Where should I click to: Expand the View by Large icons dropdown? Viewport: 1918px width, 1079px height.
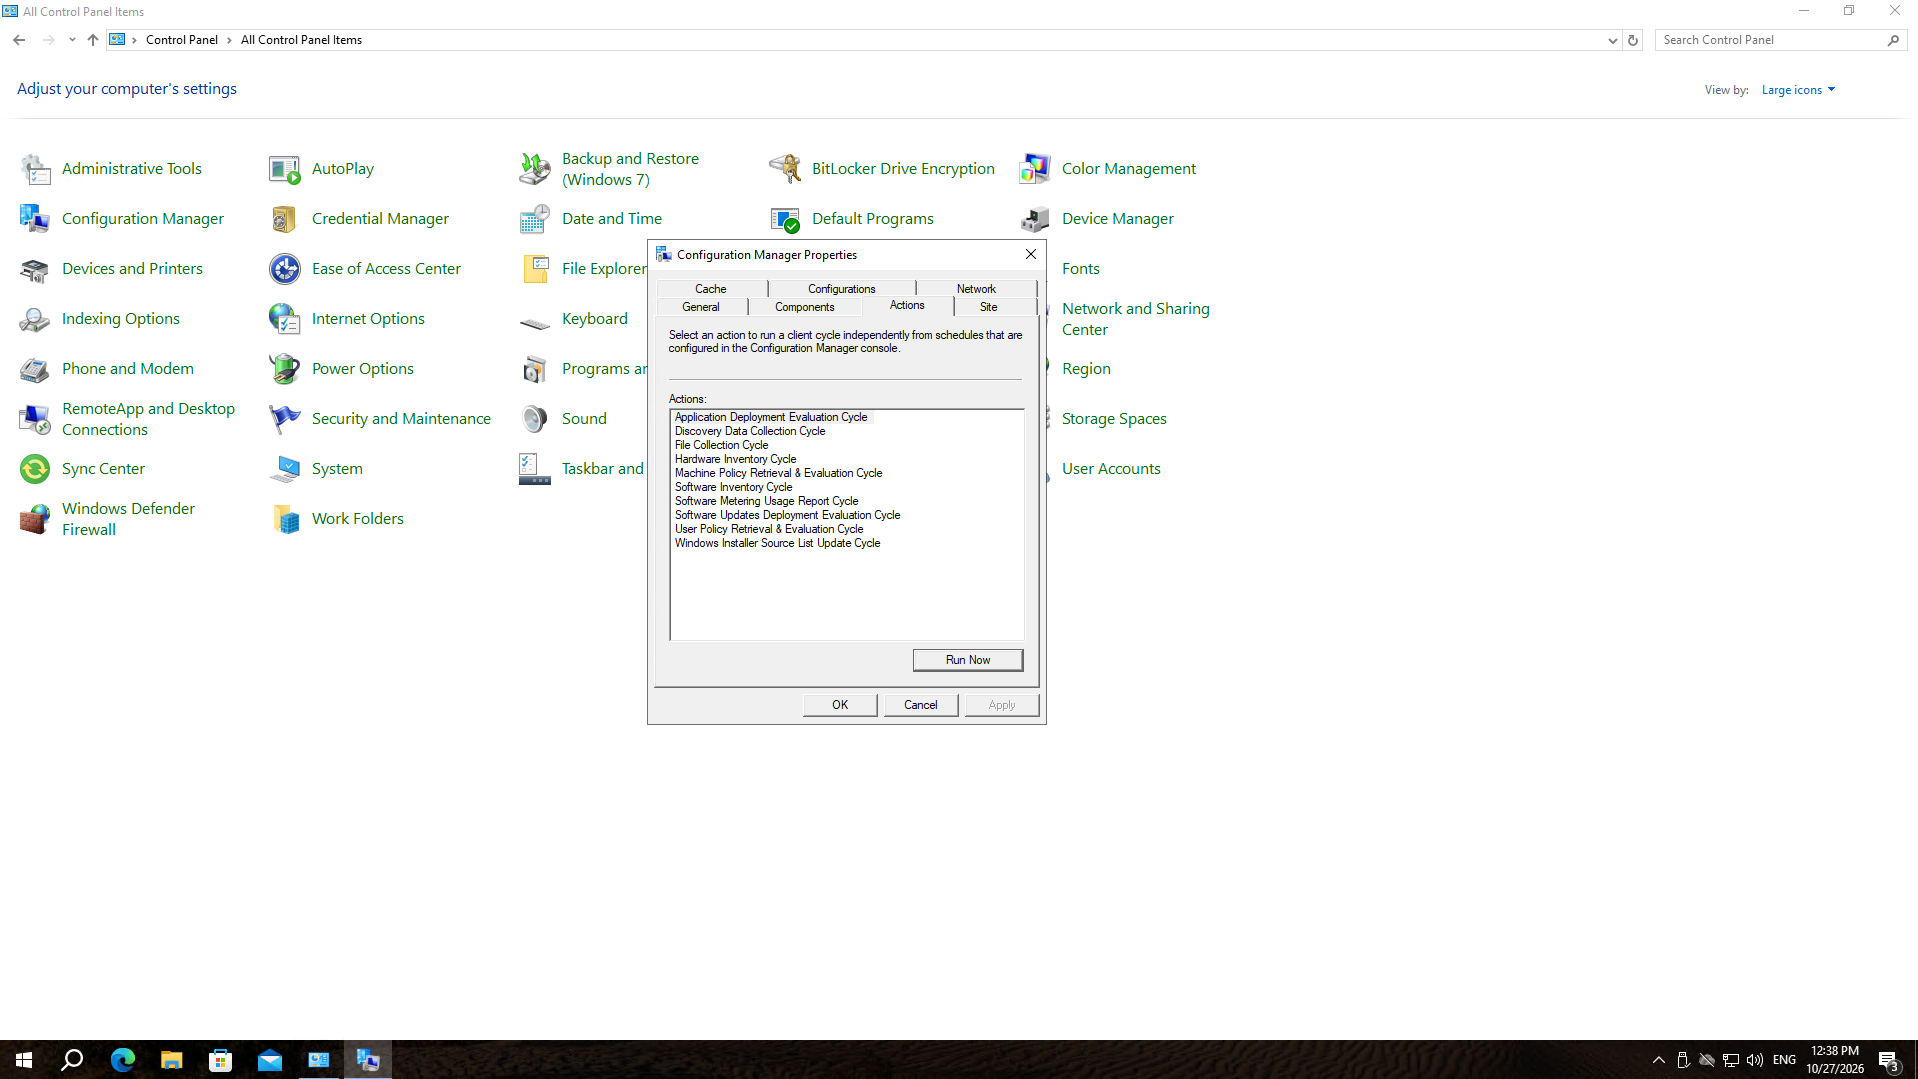1798,90
